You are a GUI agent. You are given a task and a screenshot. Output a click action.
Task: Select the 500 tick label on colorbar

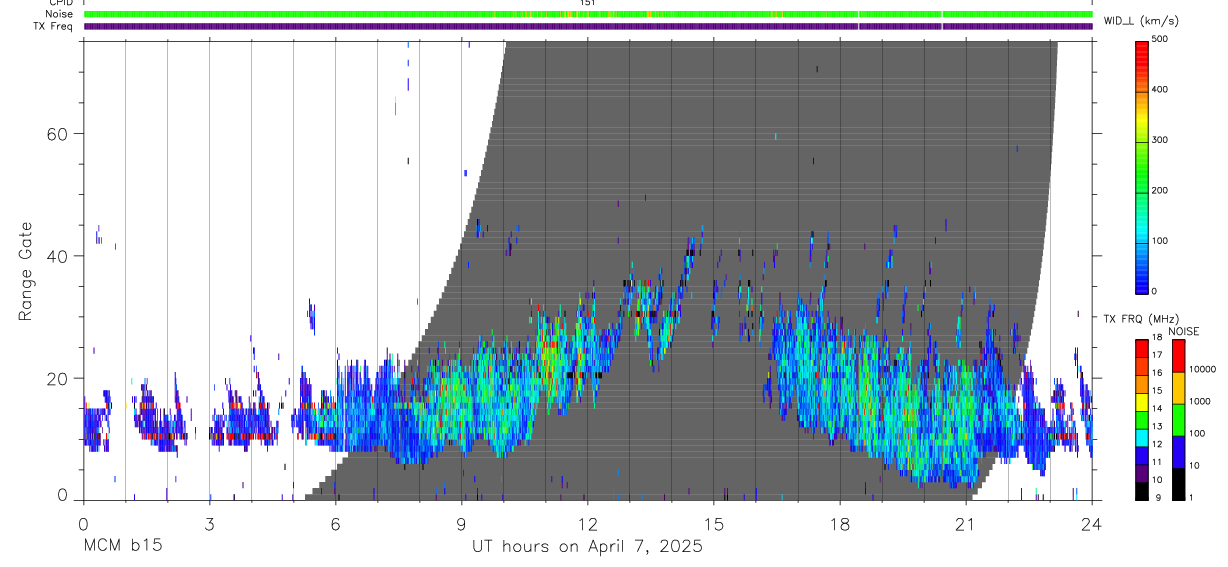coord(1160,40)
